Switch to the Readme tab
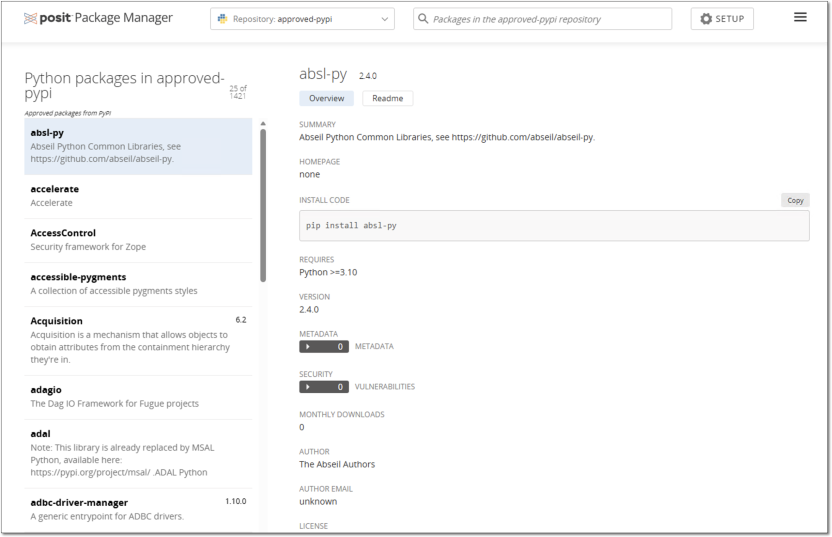The height and width of the screenshot is (537, 832). [387, 98]
